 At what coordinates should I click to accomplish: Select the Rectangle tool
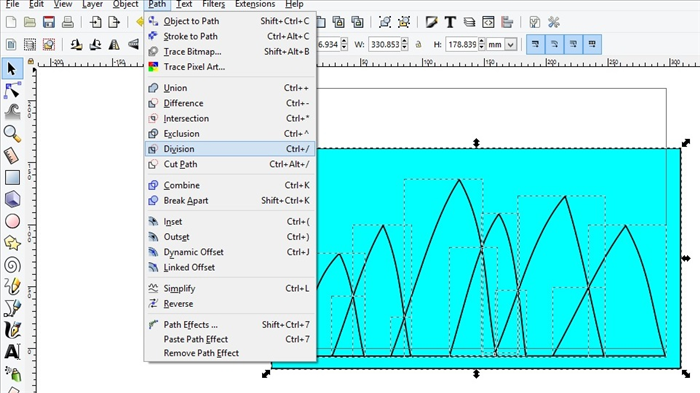coord(12,177)
